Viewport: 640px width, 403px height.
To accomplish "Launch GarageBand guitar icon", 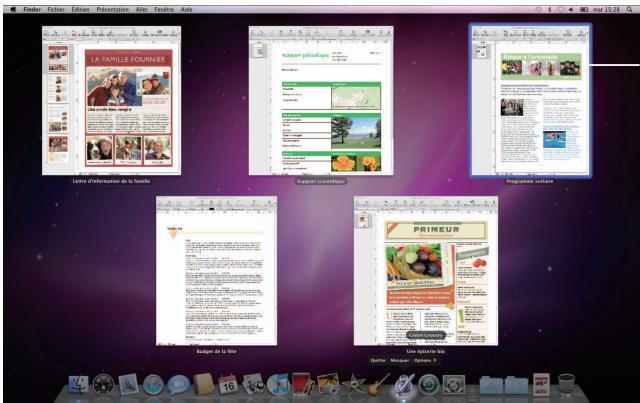I will tap(378, 384).
